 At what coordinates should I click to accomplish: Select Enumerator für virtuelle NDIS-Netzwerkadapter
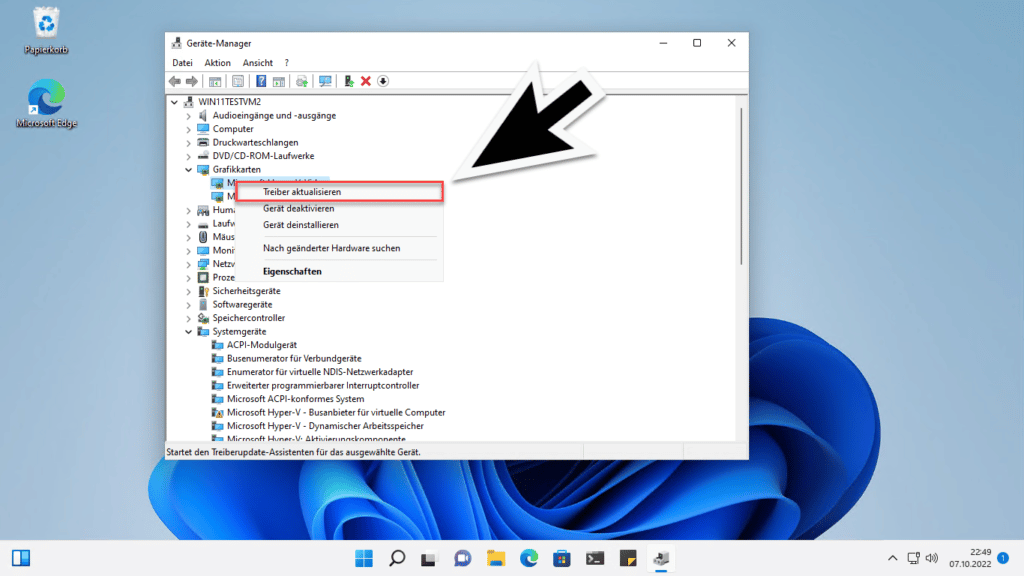tap(320, 372)
